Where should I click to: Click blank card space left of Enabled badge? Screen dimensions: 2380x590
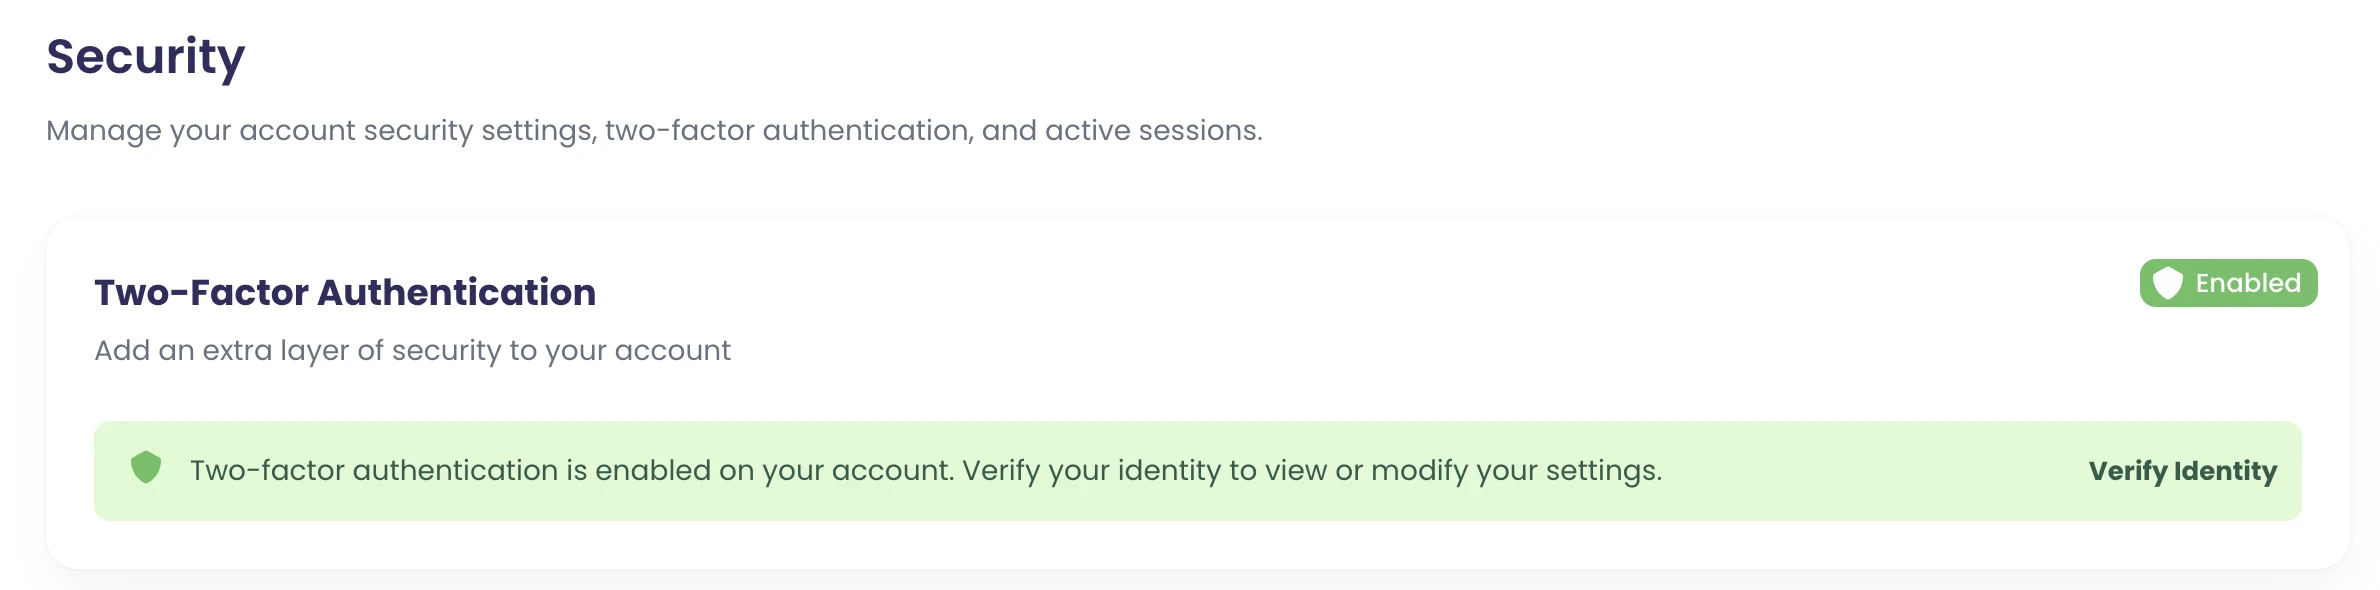point(1400,290)
